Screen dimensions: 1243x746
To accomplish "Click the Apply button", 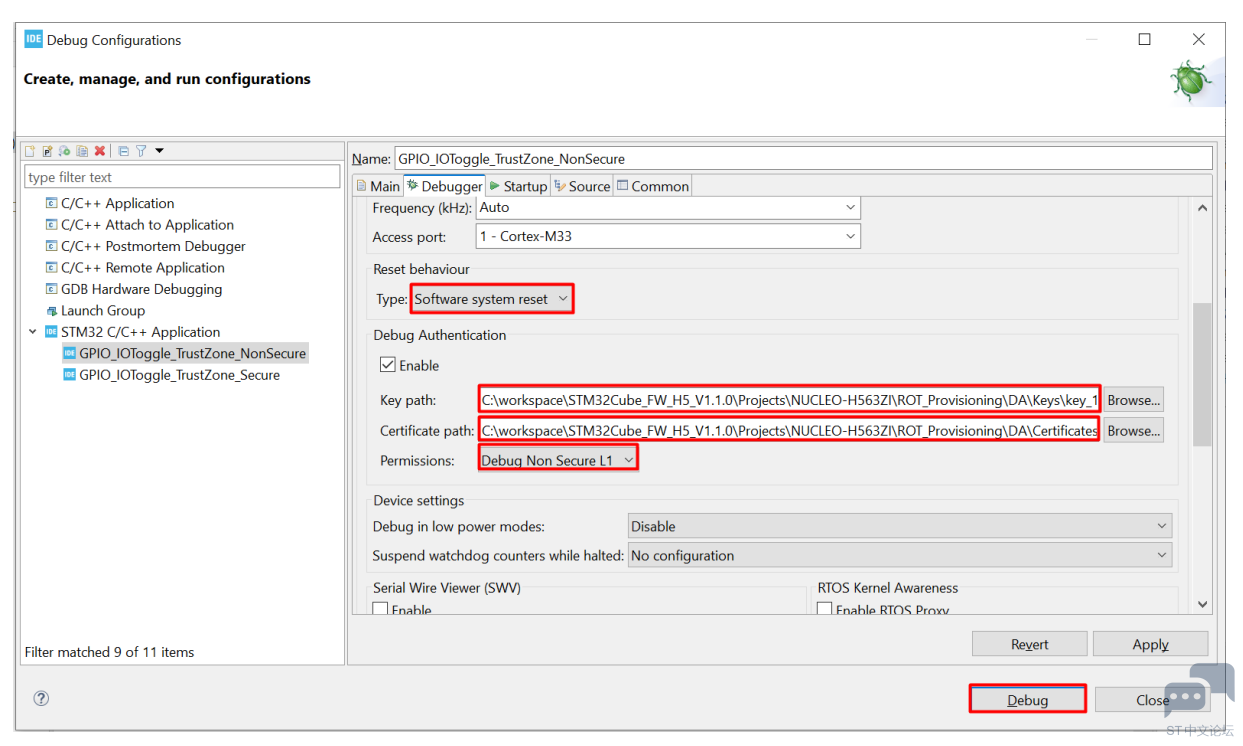I will [1150, 644].
